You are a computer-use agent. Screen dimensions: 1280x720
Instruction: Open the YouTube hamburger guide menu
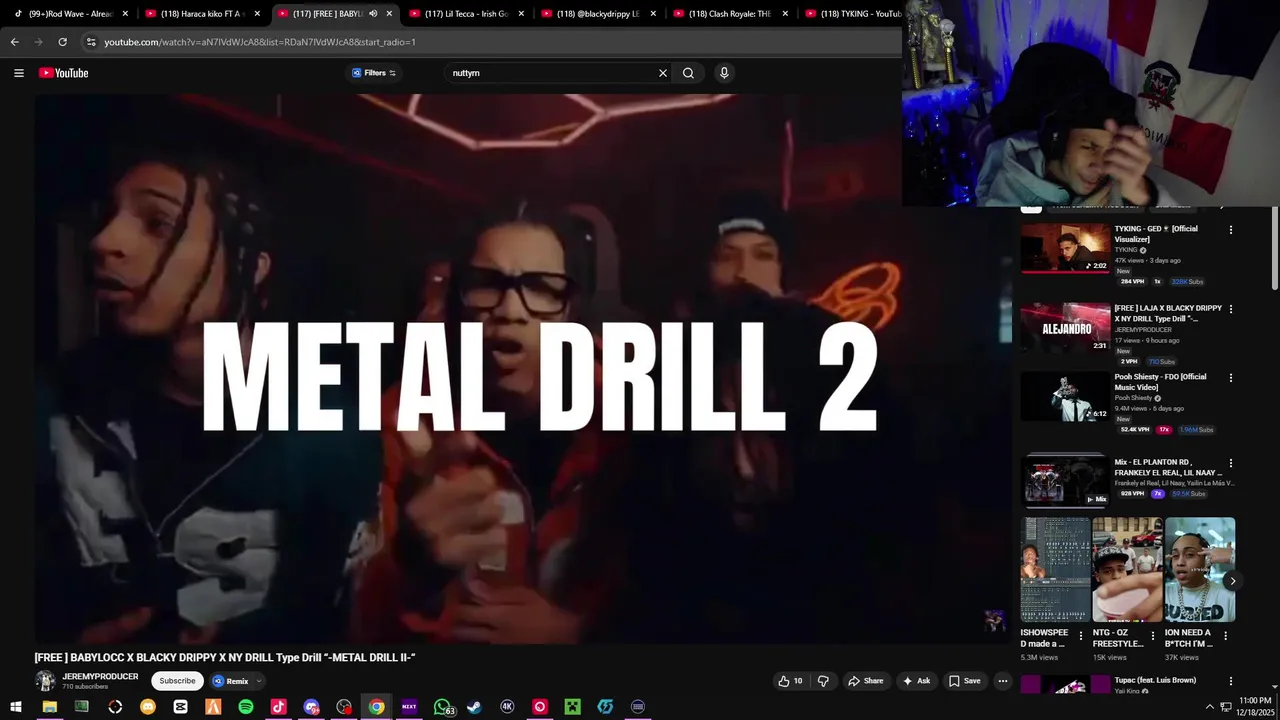point(18,73)
